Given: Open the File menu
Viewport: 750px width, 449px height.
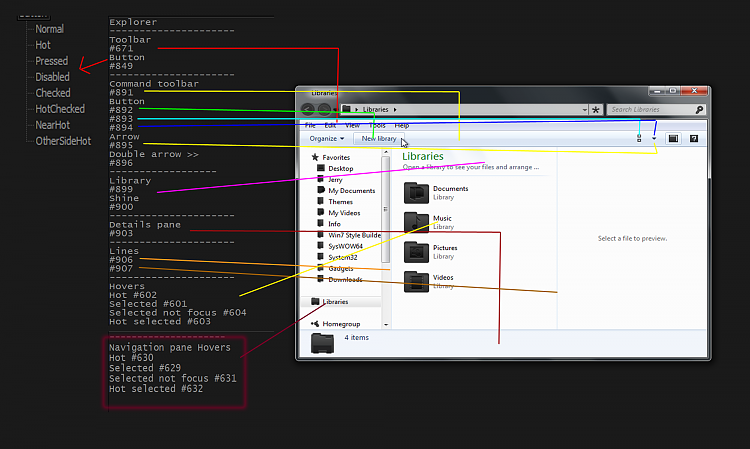Looking at the screenshot, I should pyautogui.click(x=310, y=125).
